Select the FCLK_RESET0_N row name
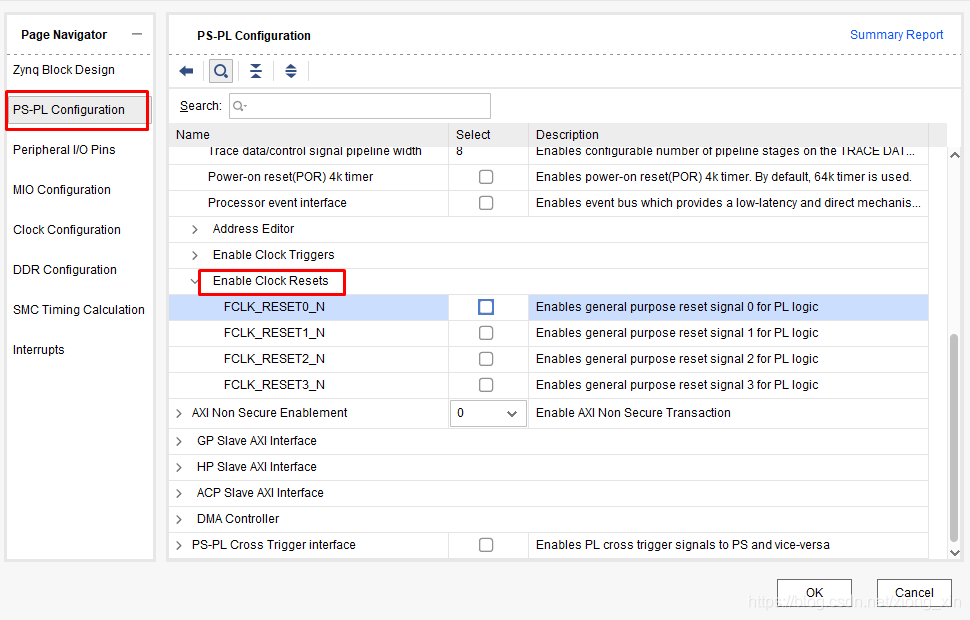Viewport: 970px width, 620px height. pos(274,307)
